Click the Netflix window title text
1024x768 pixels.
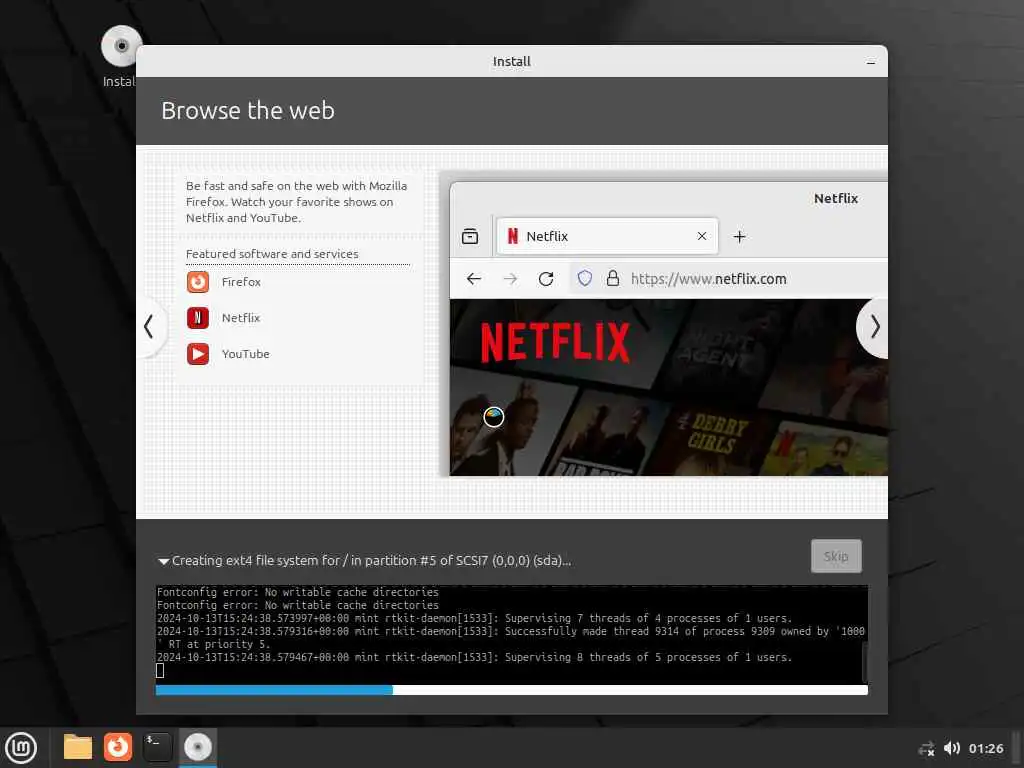[x=836, y=199]
